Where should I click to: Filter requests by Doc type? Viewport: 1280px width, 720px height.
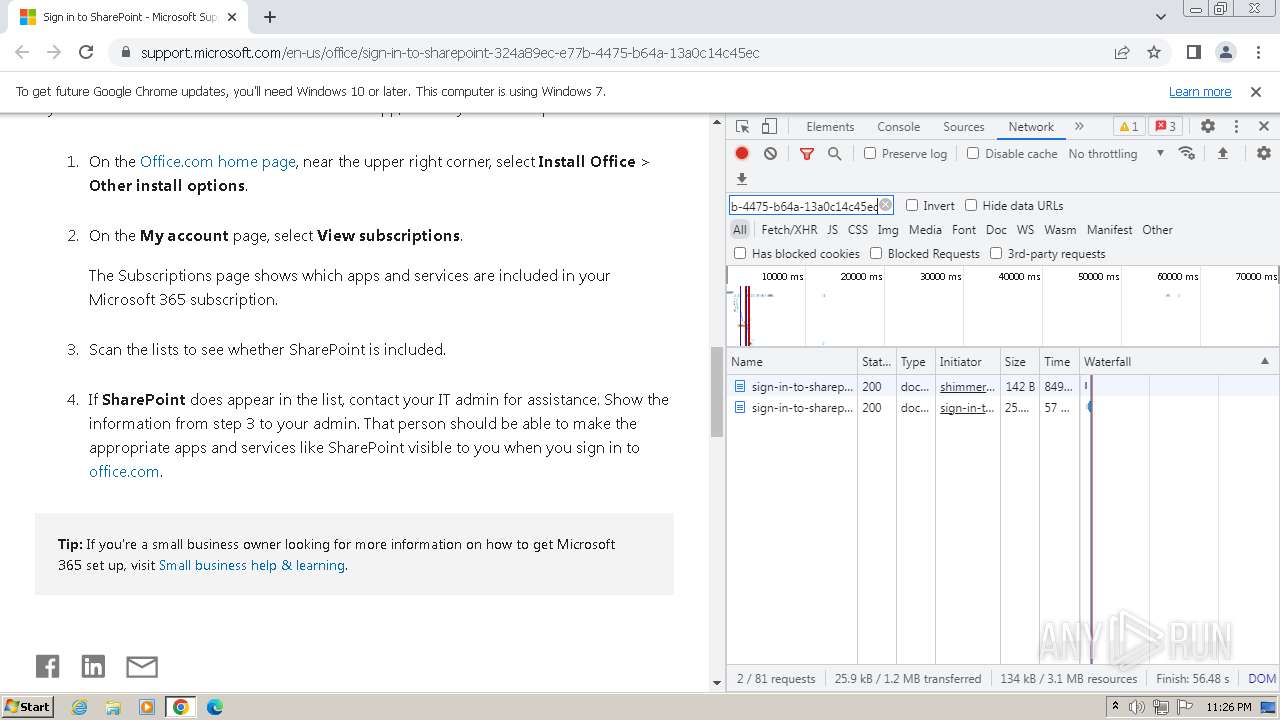click(x=996, y=229)
